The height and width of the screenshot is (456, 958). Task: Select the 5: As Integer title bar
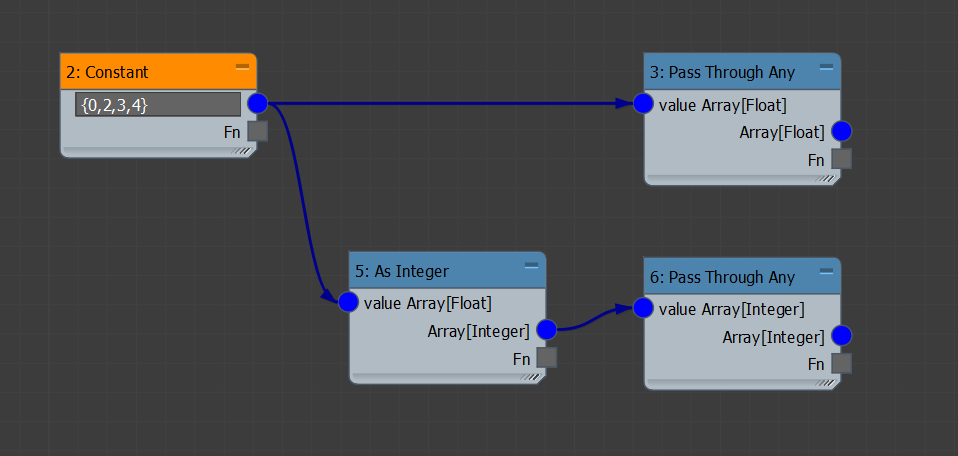tap(447, 270)
